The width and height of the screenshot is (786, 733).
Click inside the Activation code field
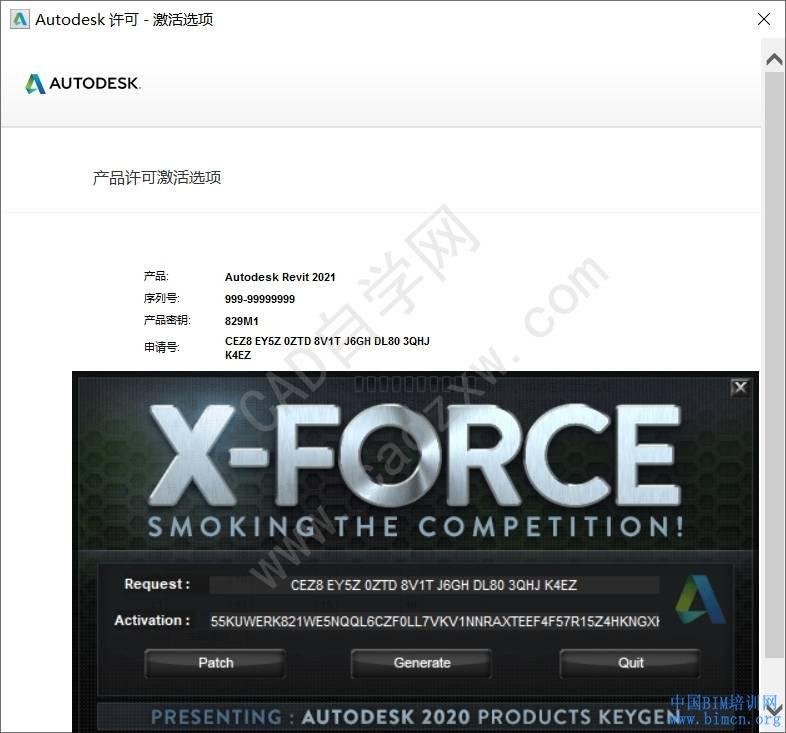point(435,622)
